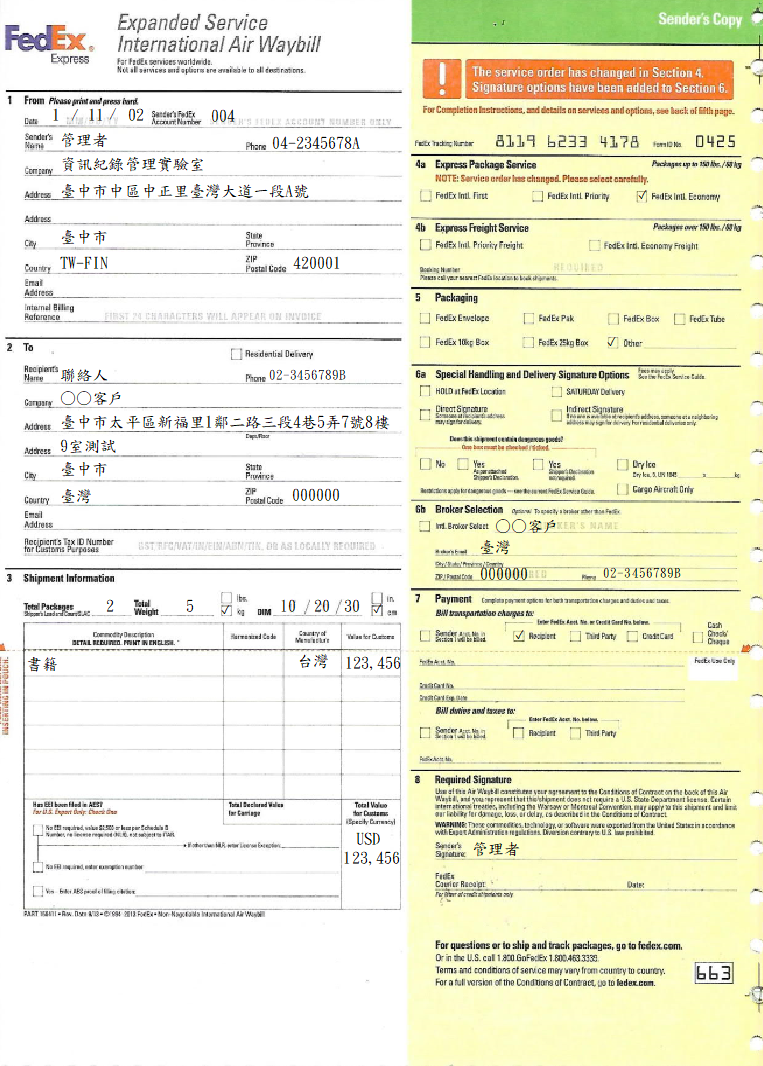Click the orange exclamation warning icon
This screenshot has width=763, height=1066.
[x=441, y=78]
